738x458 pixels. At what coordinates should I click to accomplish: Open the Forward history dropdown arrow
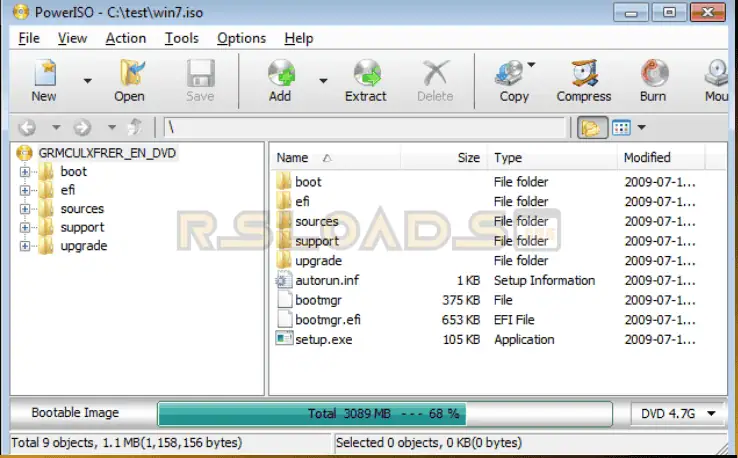pos(112,127)
